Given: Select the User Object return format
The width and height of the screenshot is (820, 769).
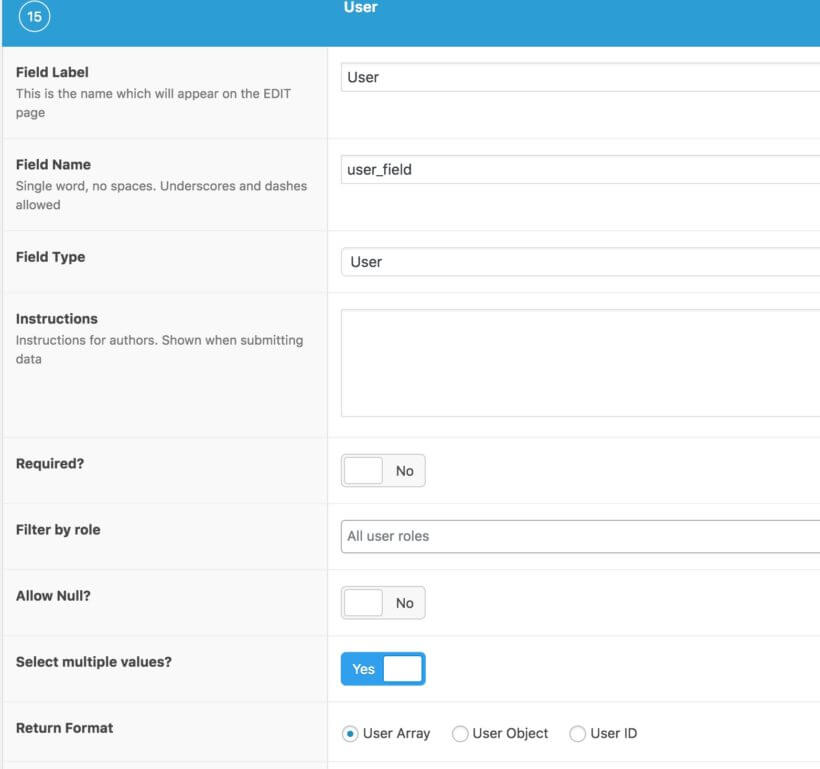Looking at the screenshot, I should (x=459, y=733).
